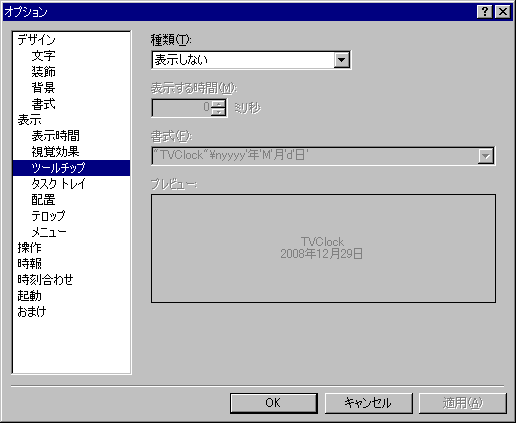
Task: Increase the 表示する時間 spinner value
Action: [x=219, y=104]
